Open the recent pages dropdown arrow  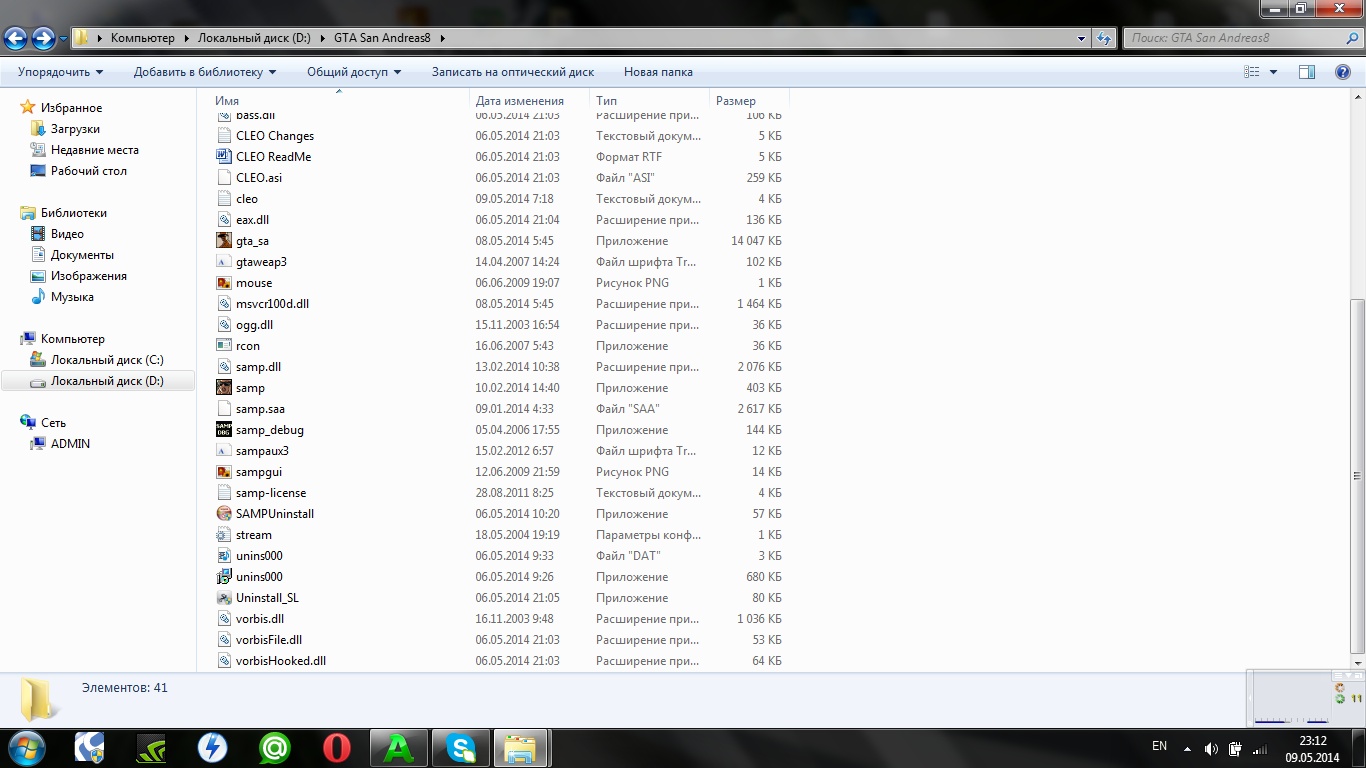coord(64,39)
